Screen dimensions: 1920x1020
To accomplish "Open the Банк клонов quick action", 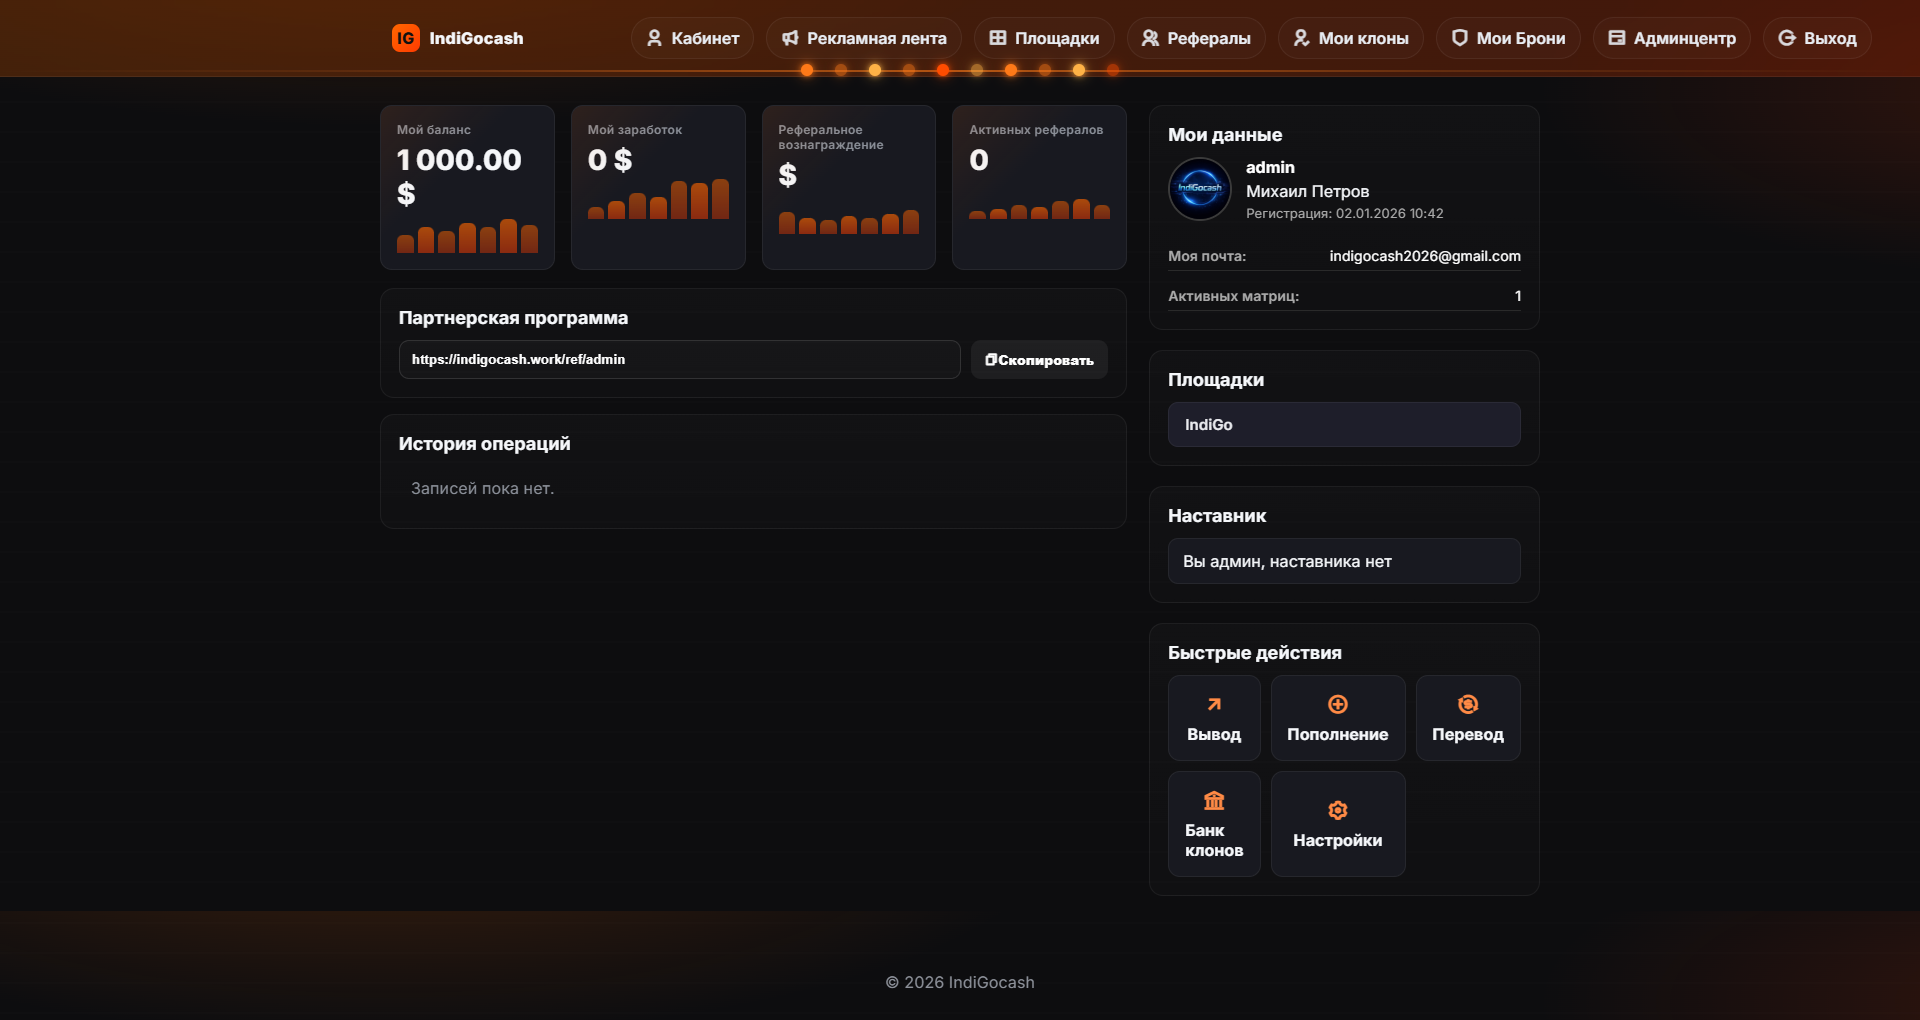I will (x=1213, y=824).
